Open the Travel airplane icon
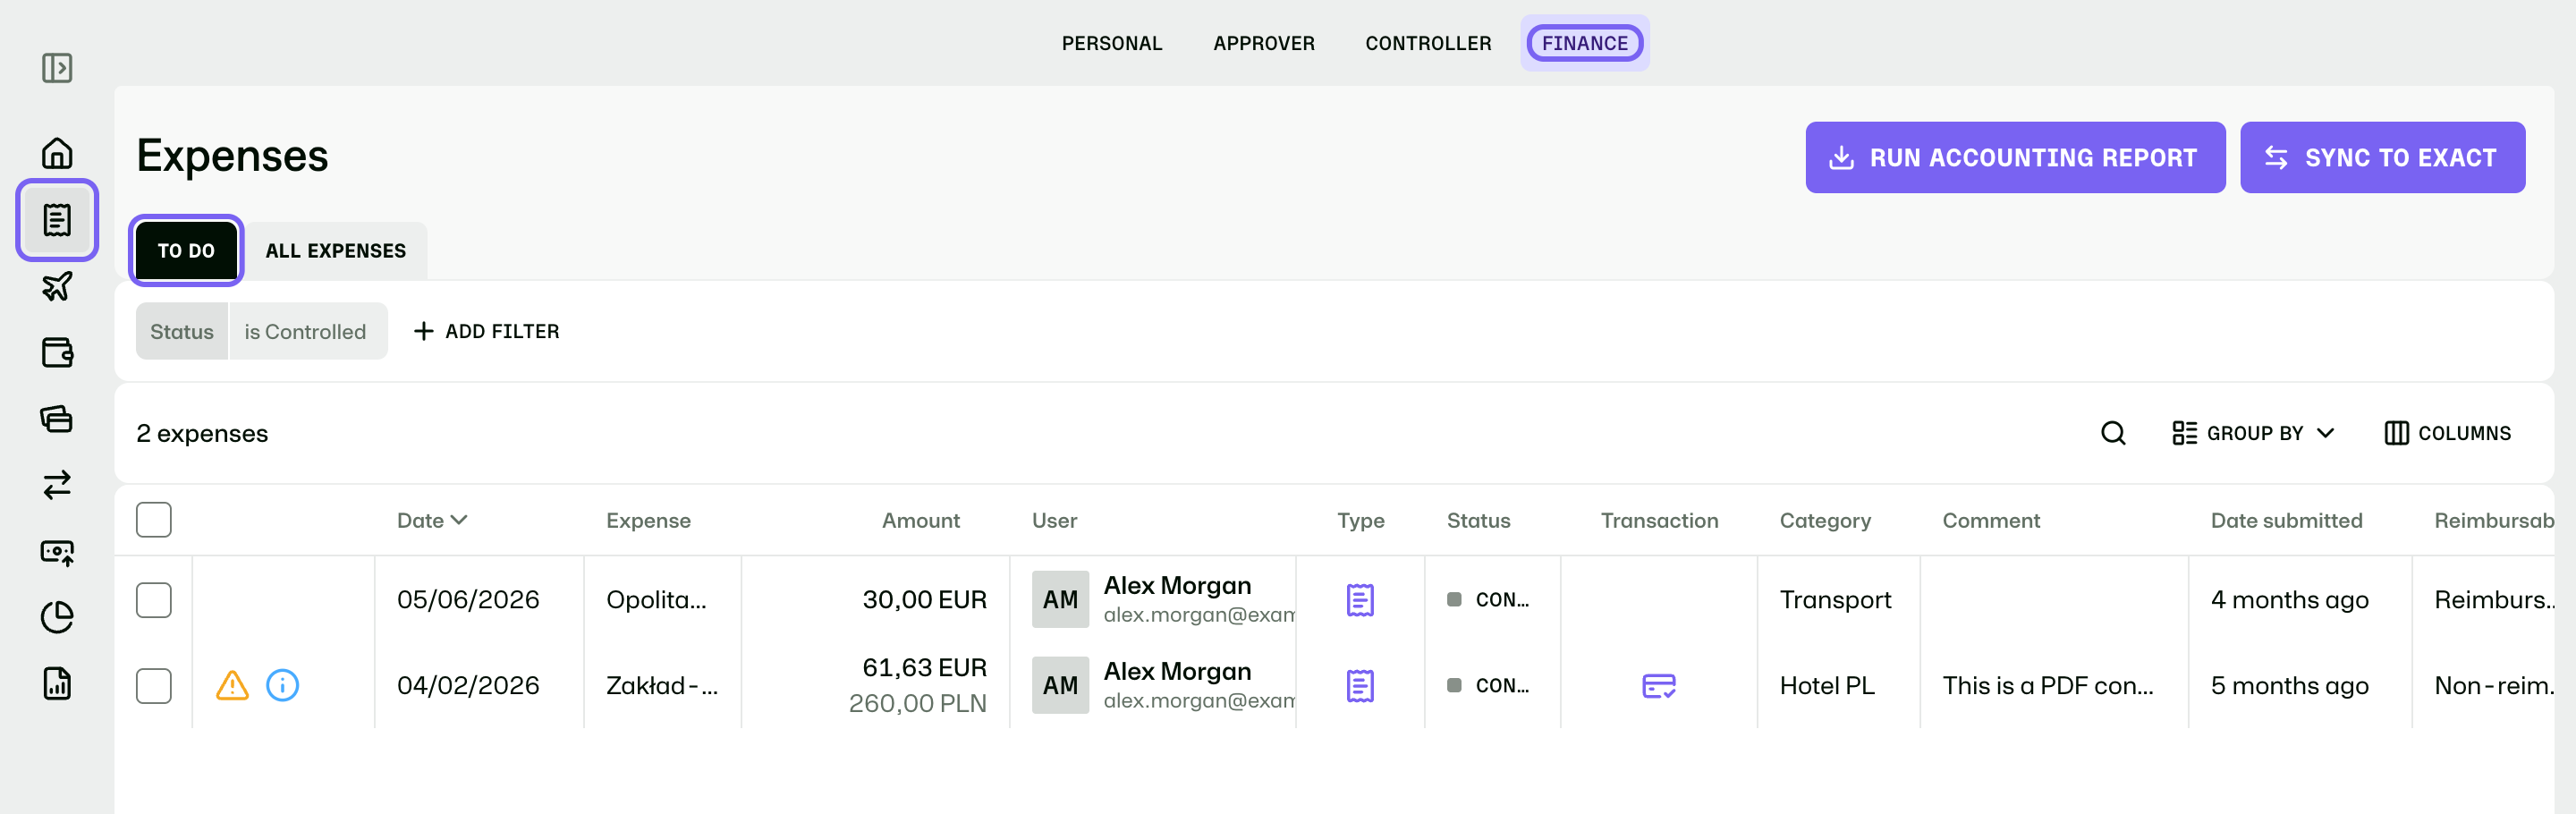The height and width of the screenshot is (814, 2576). click(57, 286)
